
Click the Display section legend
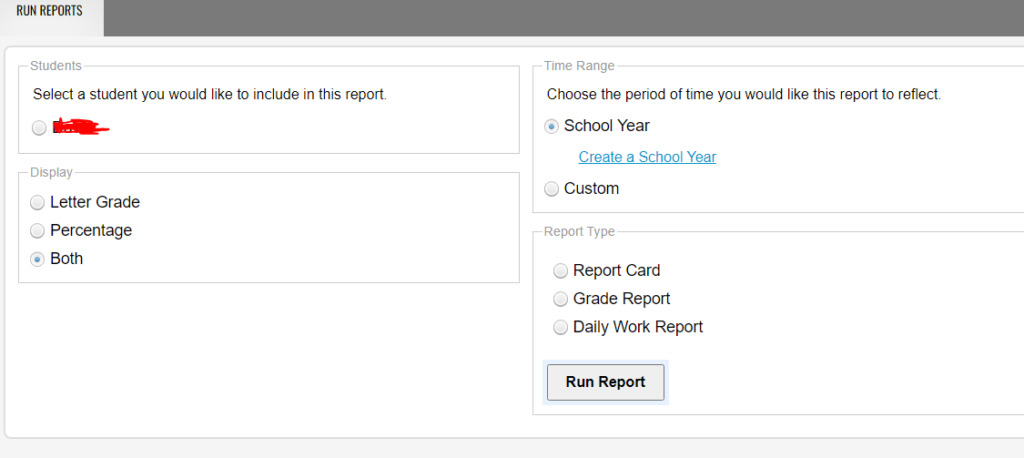(52, 172)
